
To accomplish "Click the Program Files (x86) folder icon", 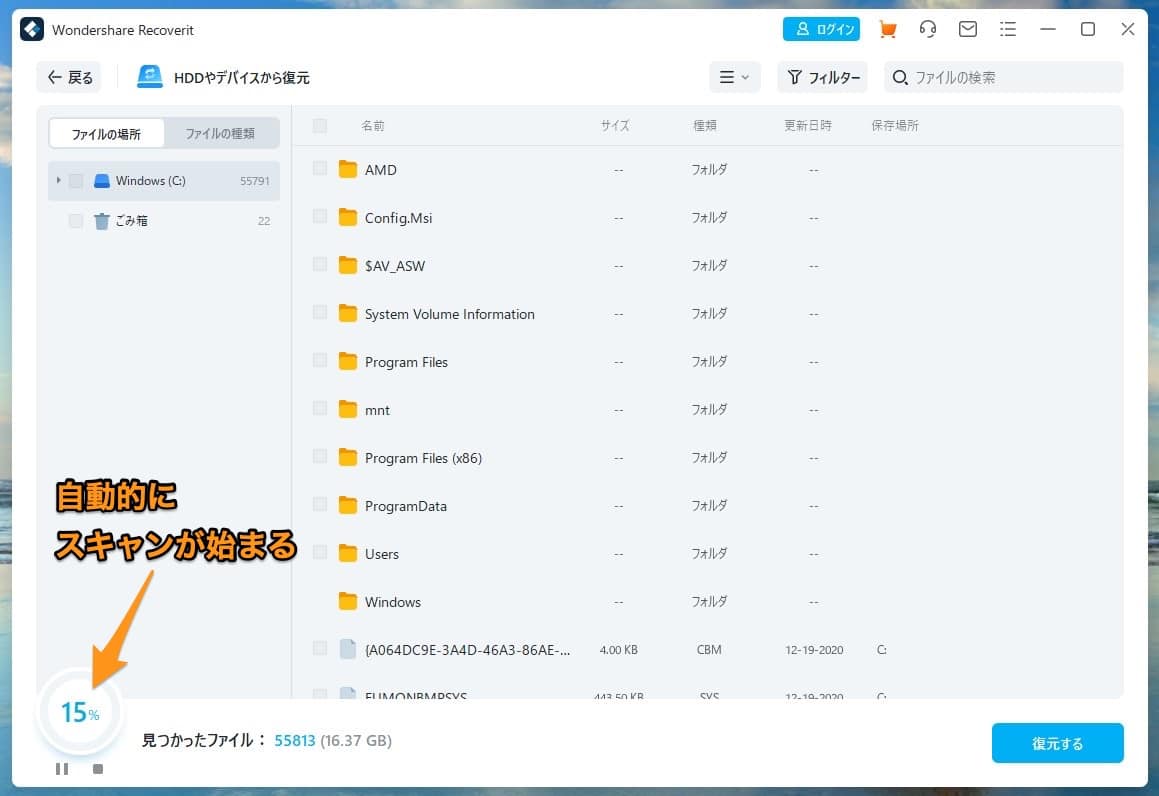I will click(348, 458).
